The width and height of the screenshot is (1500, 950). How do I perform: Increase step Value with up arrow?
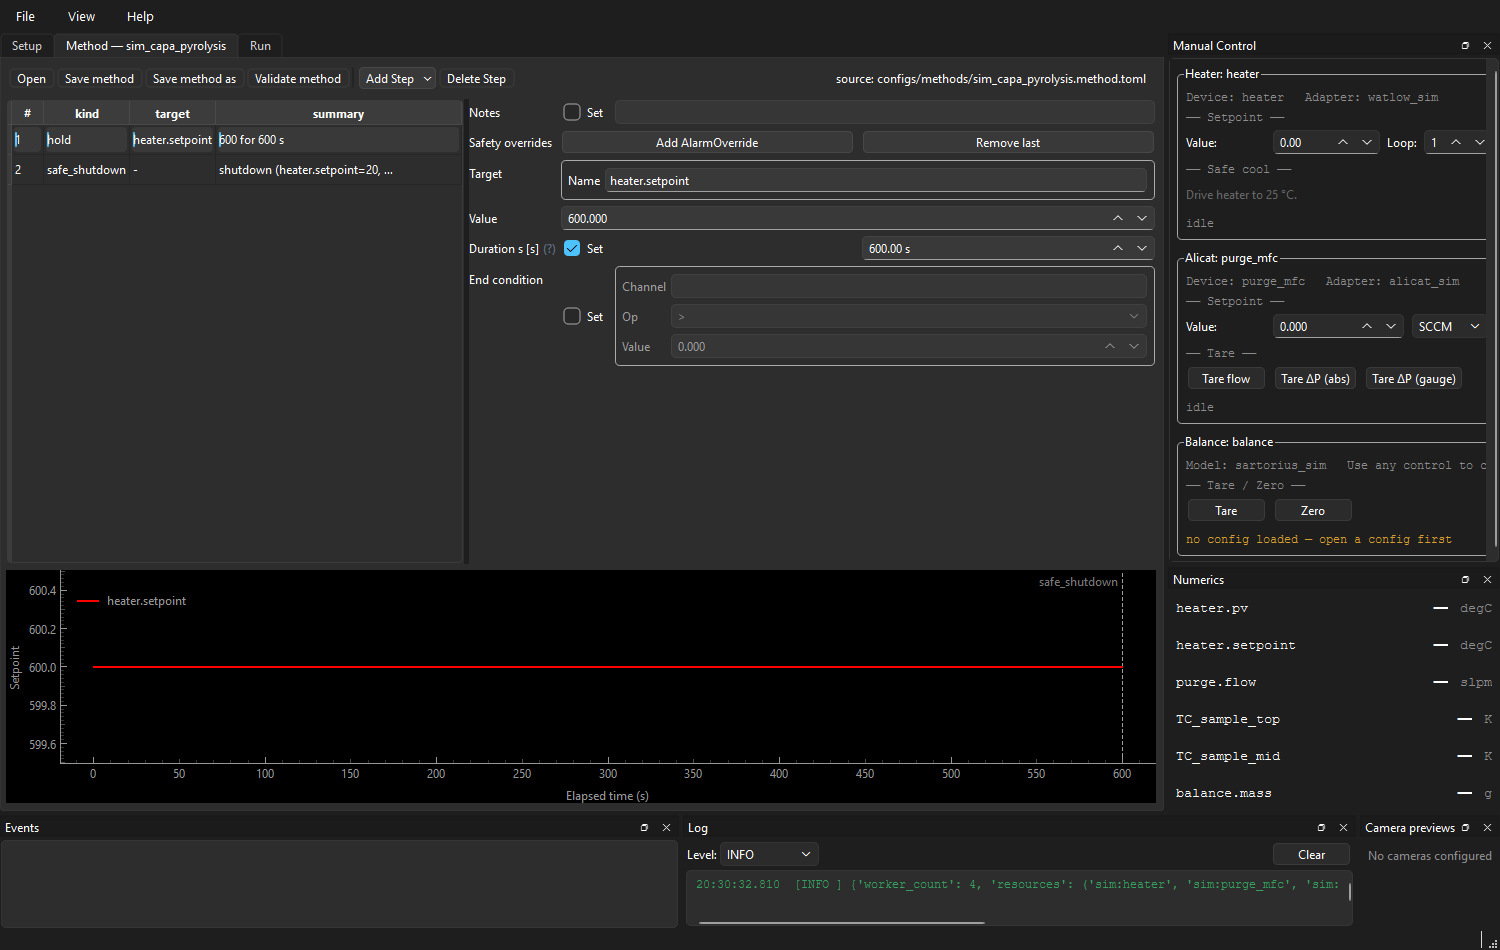[1118, 218]
